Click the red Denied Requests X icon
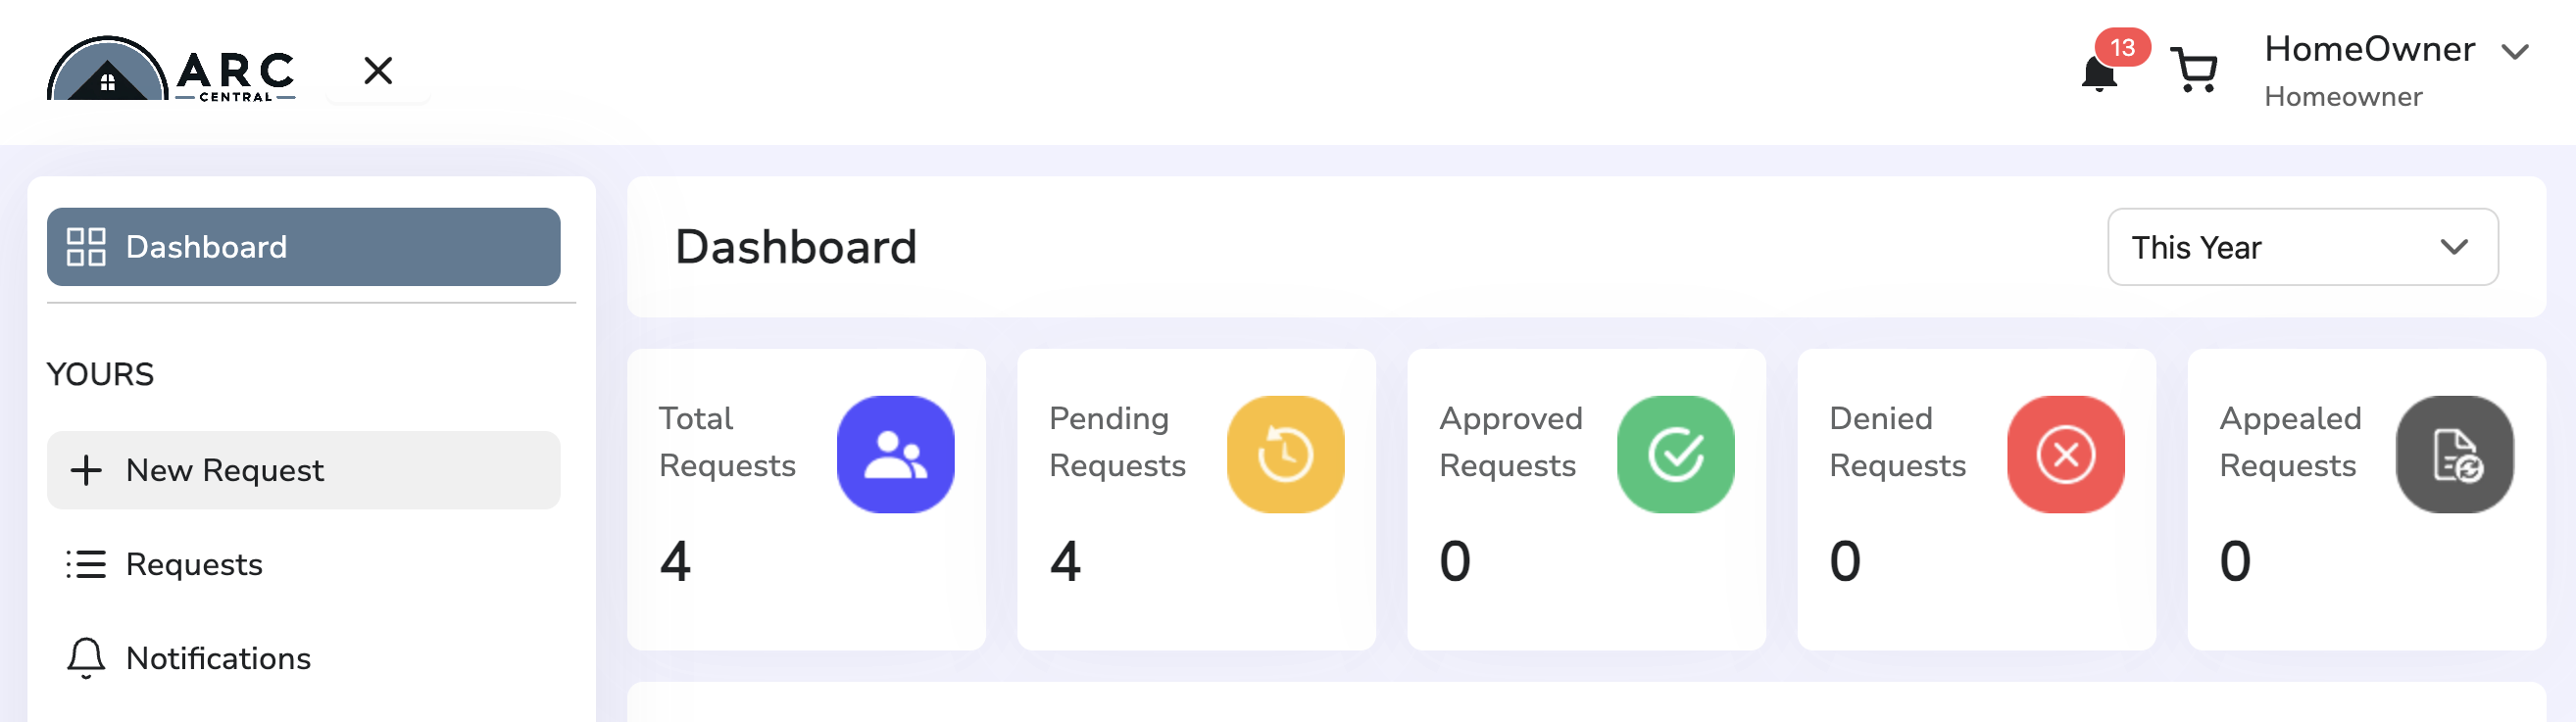The height and width of the screenshot is (722, 2576). (x=2065, y=455)
